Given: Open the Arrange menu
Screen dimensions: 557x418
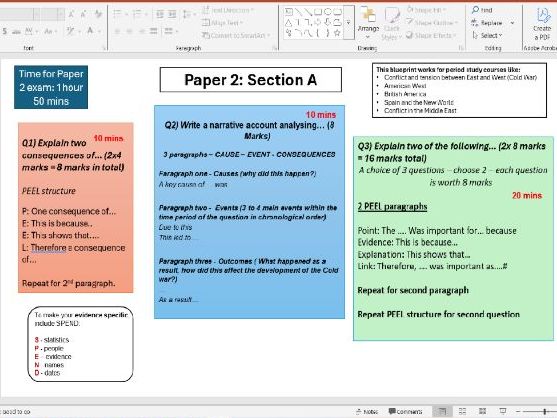Looking at the screenshot, I should click(x=368, y=23).
